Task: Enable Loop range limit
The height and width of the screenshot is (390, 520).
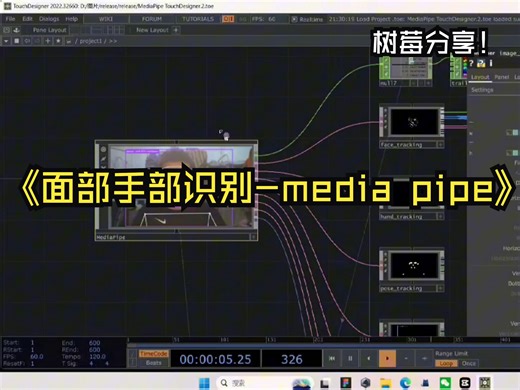Action: point(446,363)
